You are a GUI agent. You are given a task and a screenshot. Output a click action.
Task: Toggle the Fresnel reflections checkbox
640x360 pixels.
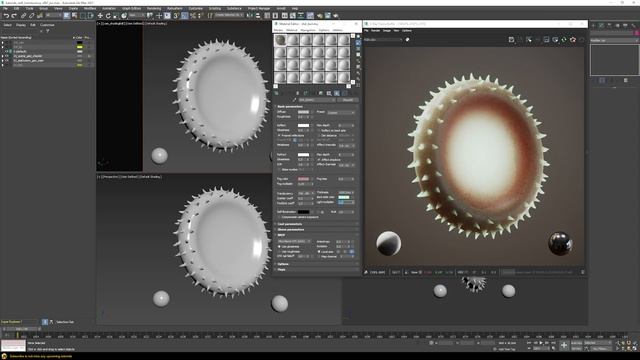click(279, 136)
